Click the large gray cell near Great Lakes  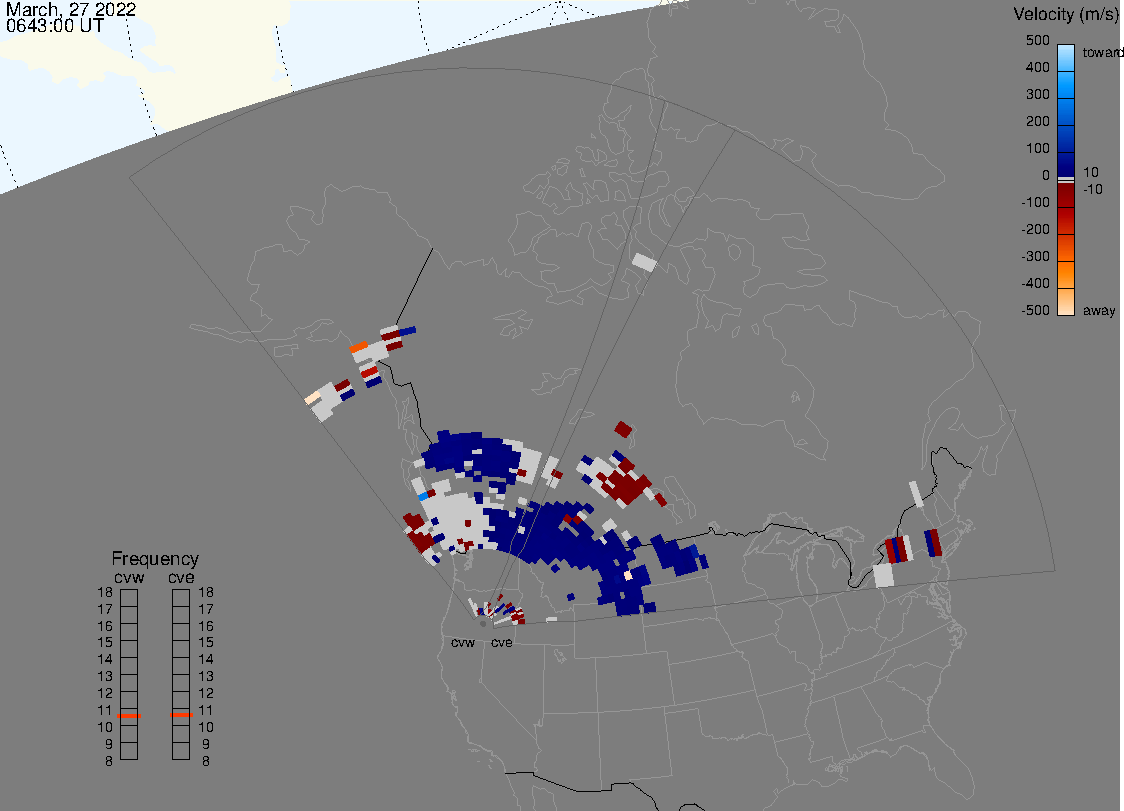click(883, 576)
